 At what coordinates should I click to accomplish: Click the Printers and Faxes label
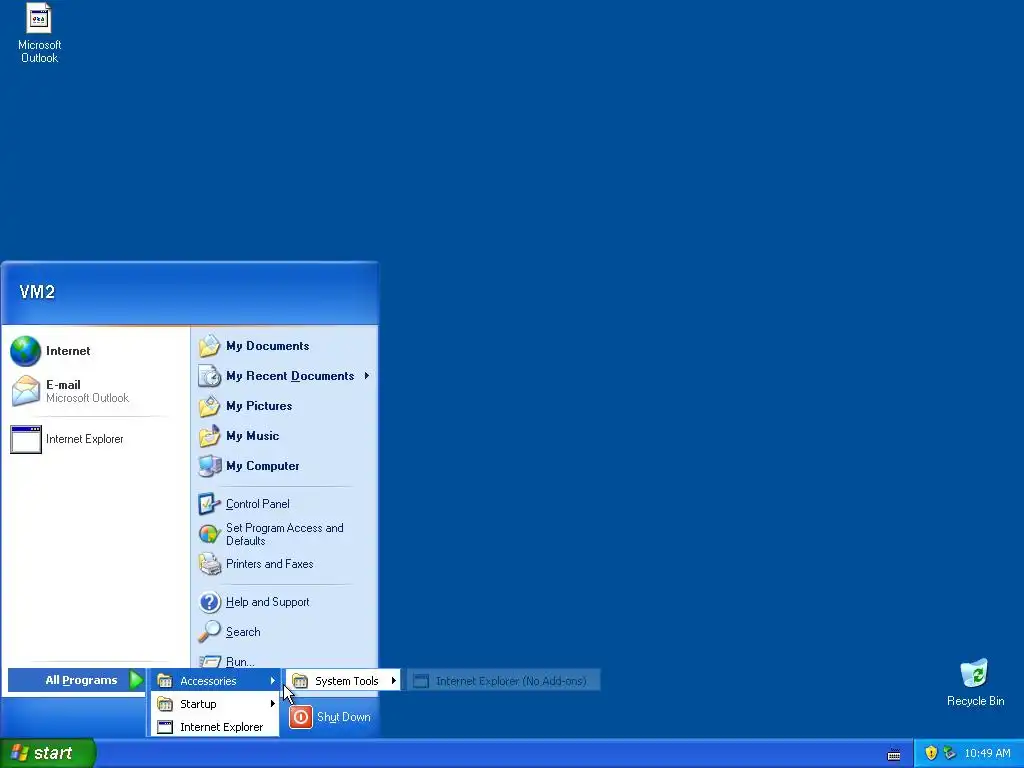point(270,564)
